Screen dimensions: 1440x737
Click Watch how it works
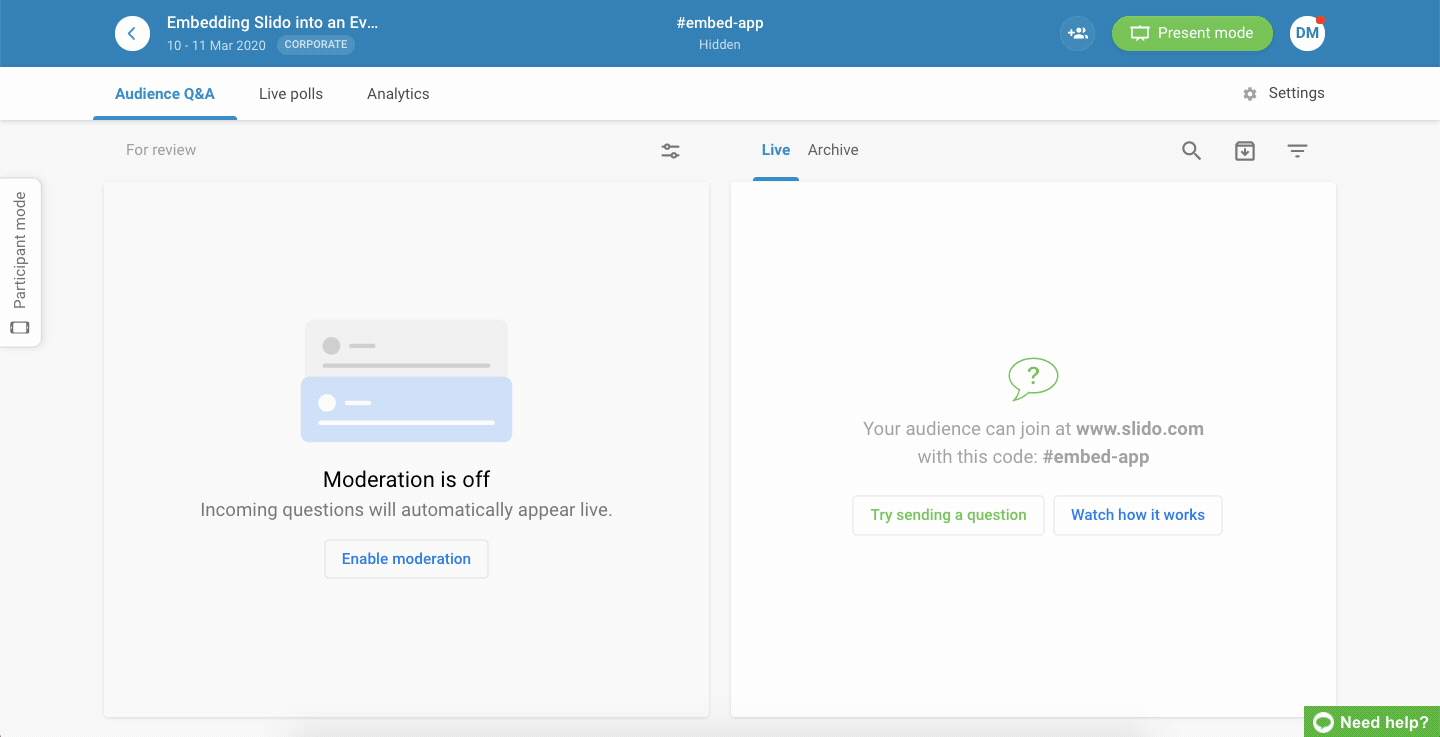(1138, 515)
